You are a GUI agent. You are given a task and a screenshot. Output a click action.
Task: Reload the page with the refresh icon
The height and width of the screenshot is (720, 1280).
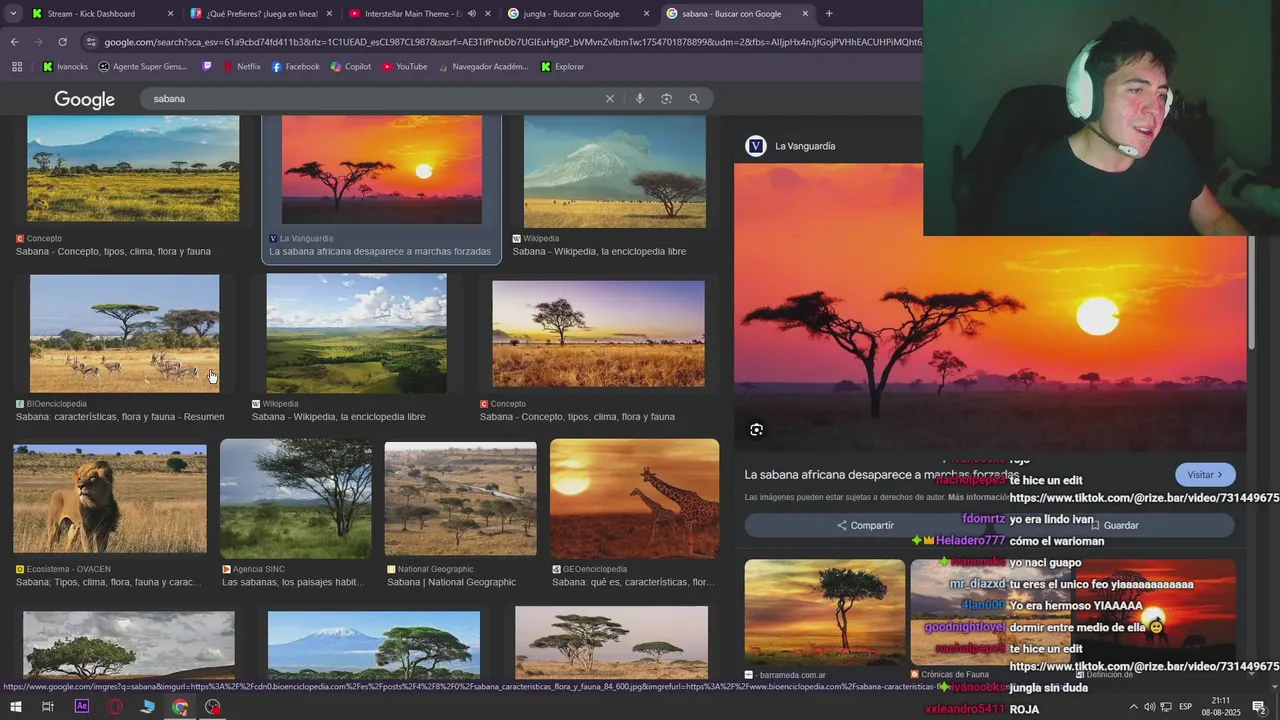point(62,42)
